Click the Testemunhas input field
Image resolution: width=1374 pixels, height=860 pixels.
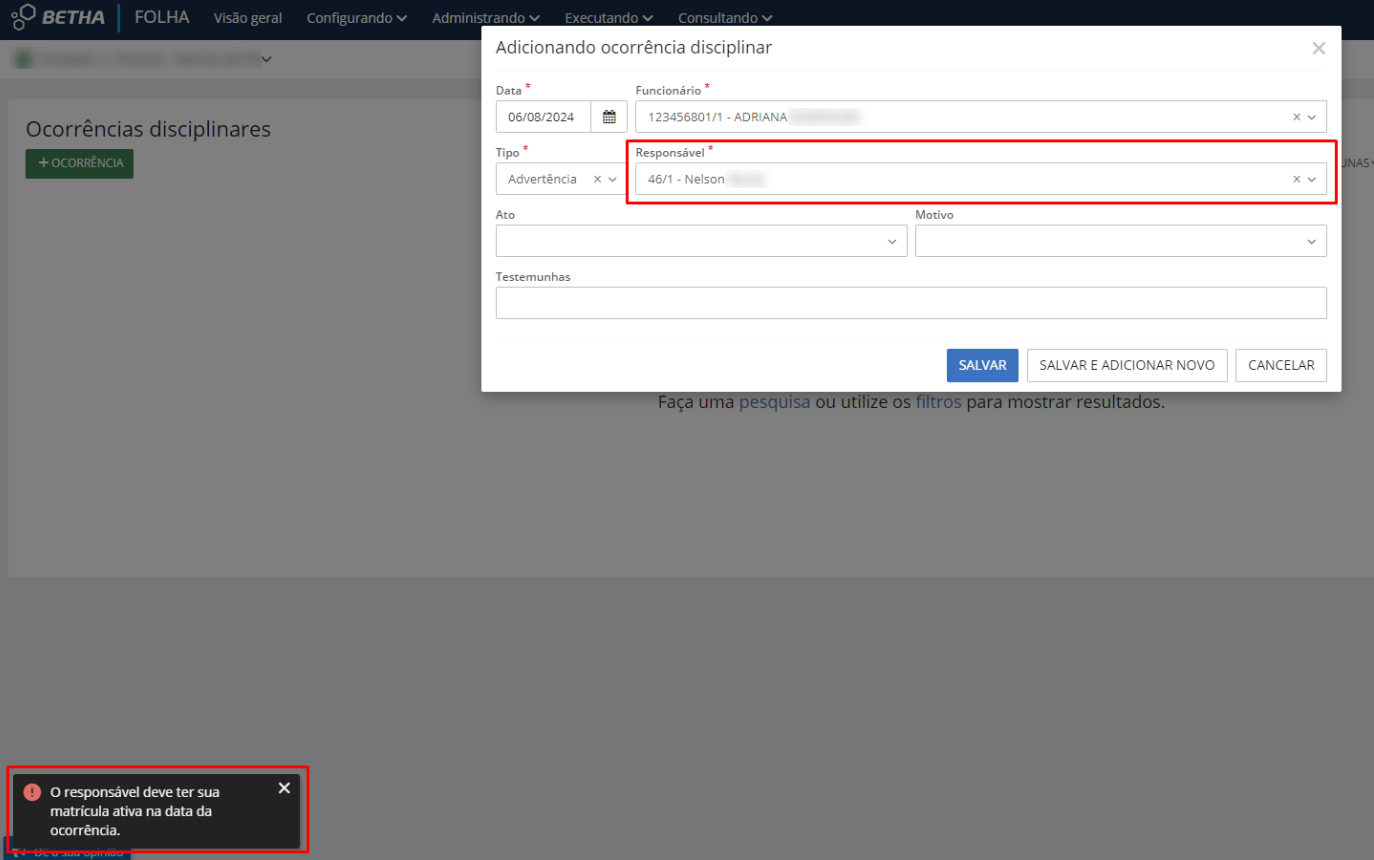click(911, 303)
